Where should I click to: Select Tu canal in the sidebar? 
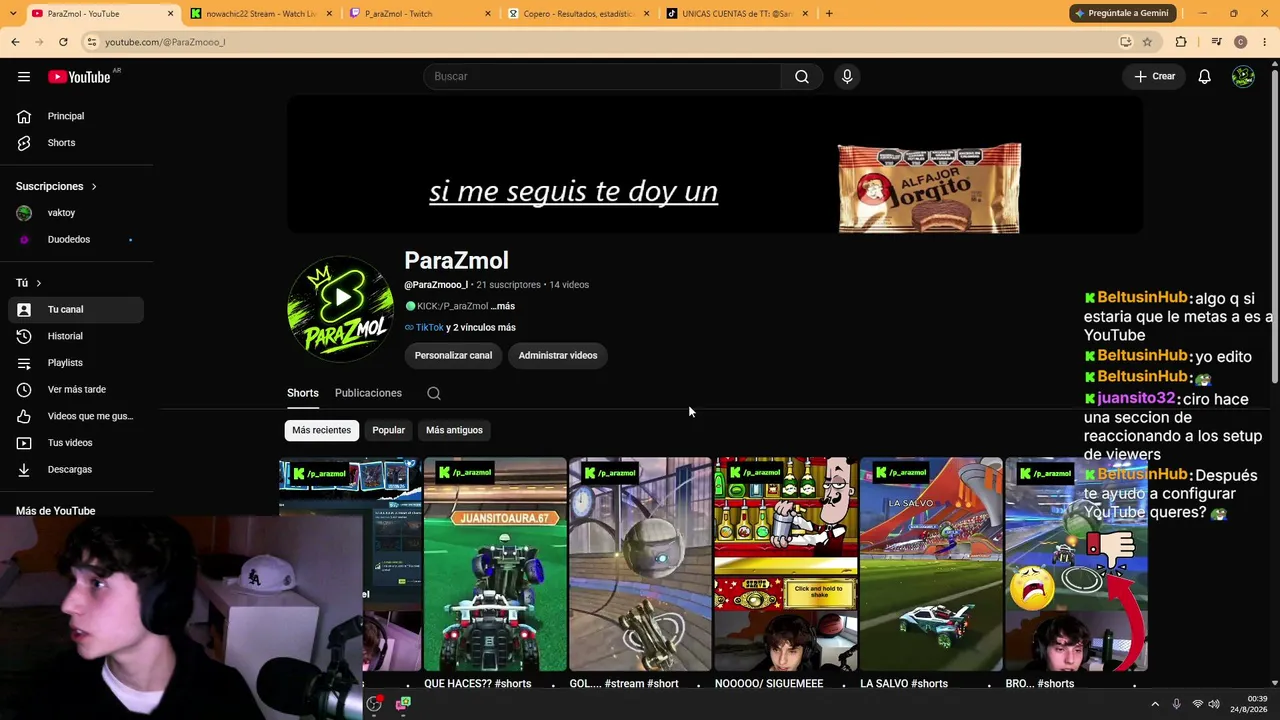pyautogui.click(x=76, y=310)
